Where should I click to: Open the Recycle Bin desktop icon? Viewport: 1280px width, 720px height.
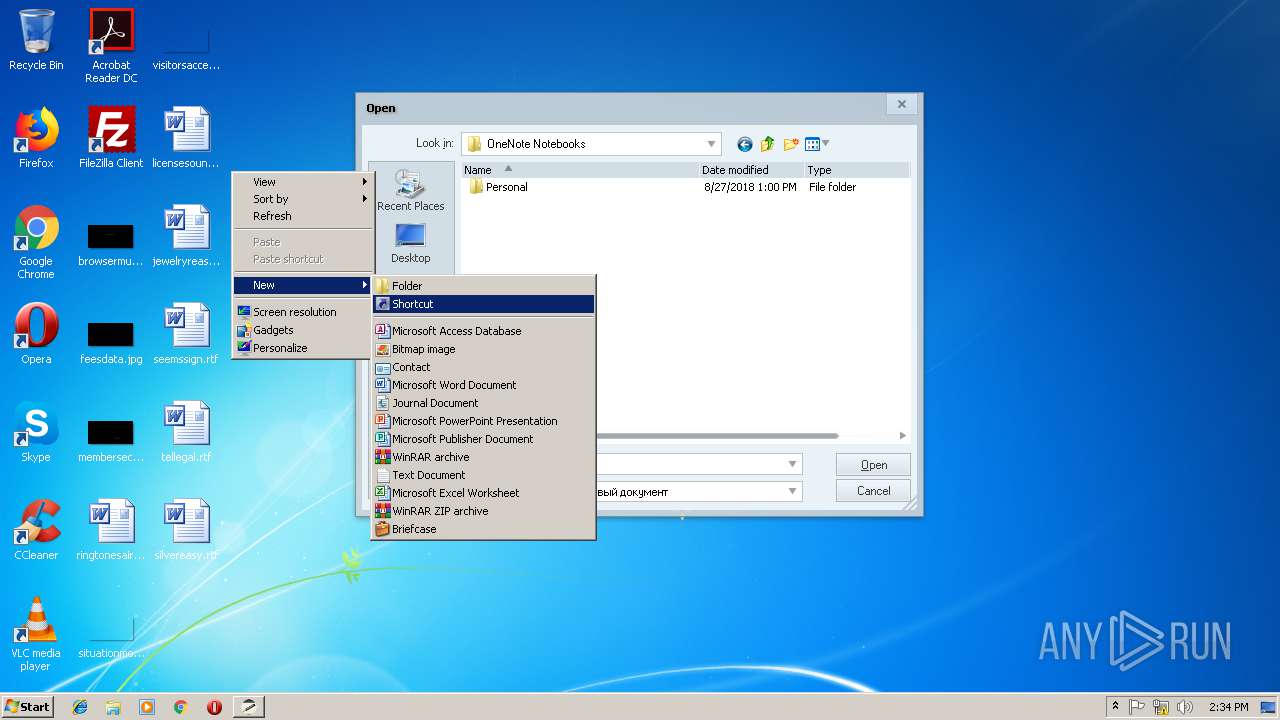tap(36, 40)
